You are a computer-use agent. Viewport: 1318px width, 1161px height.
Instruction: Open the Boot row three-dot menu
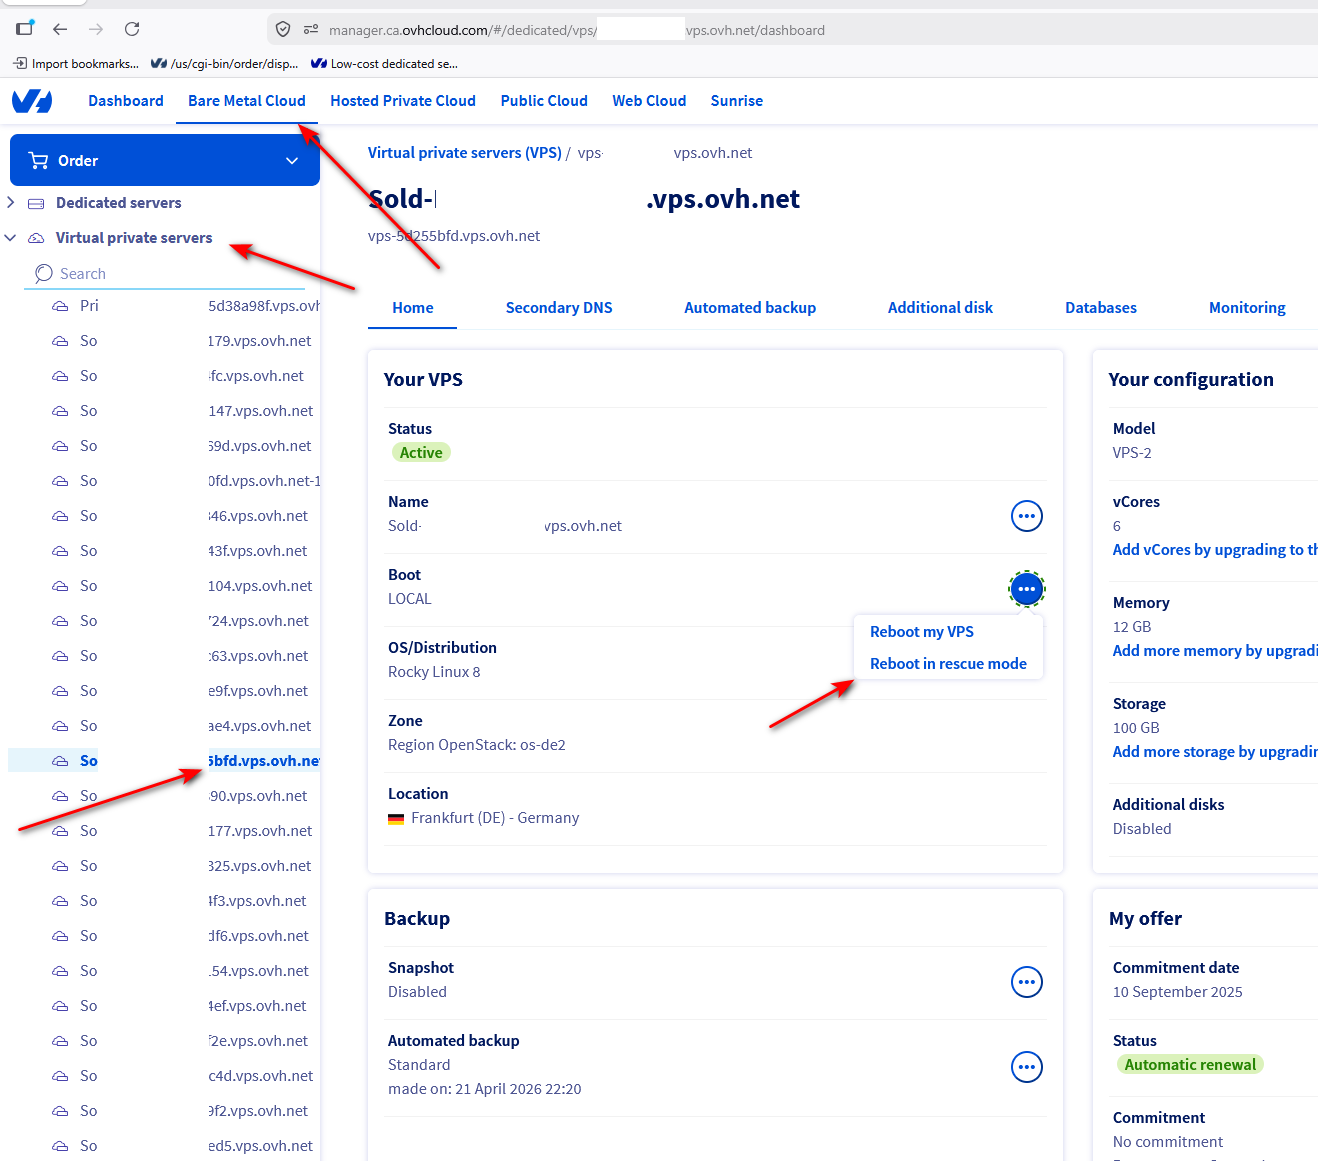pos(1027,589)
